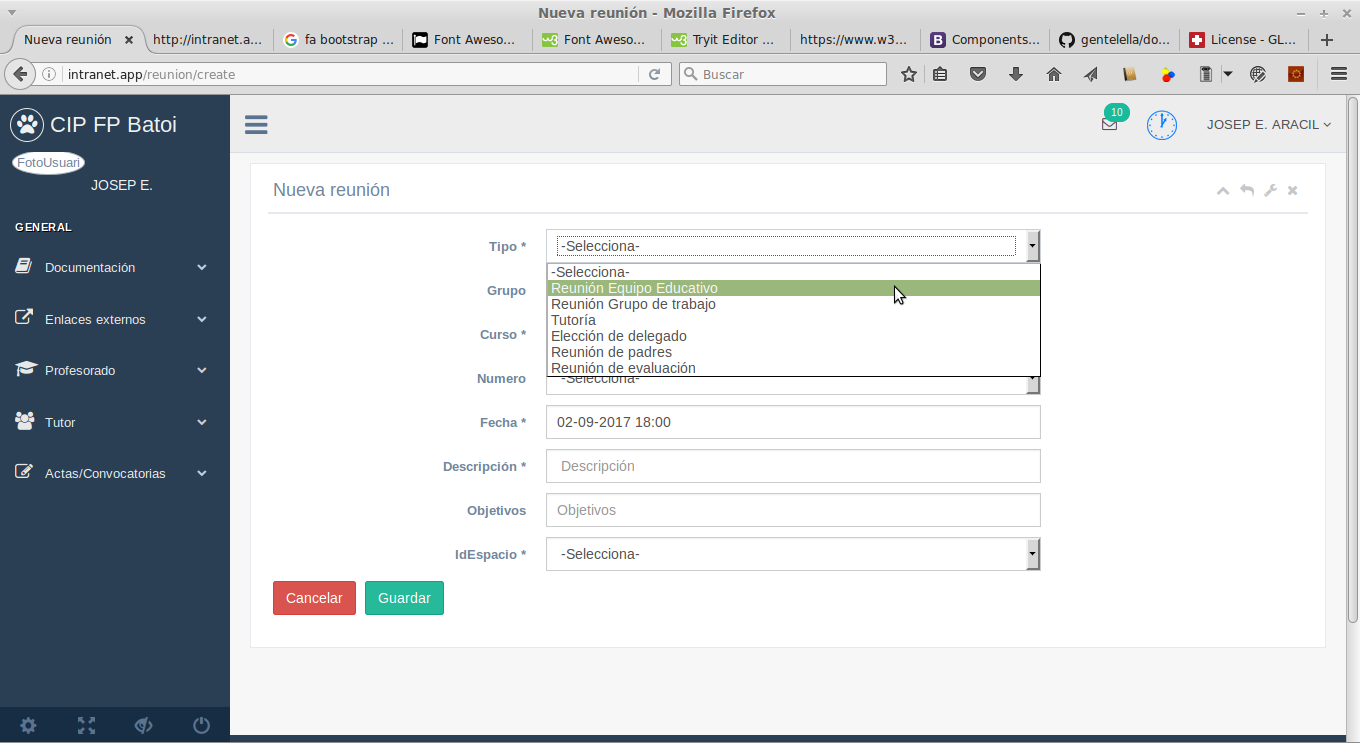
Task: Click the FotoUsuari profile picture placeholder
Action: (x=48, y=163)
